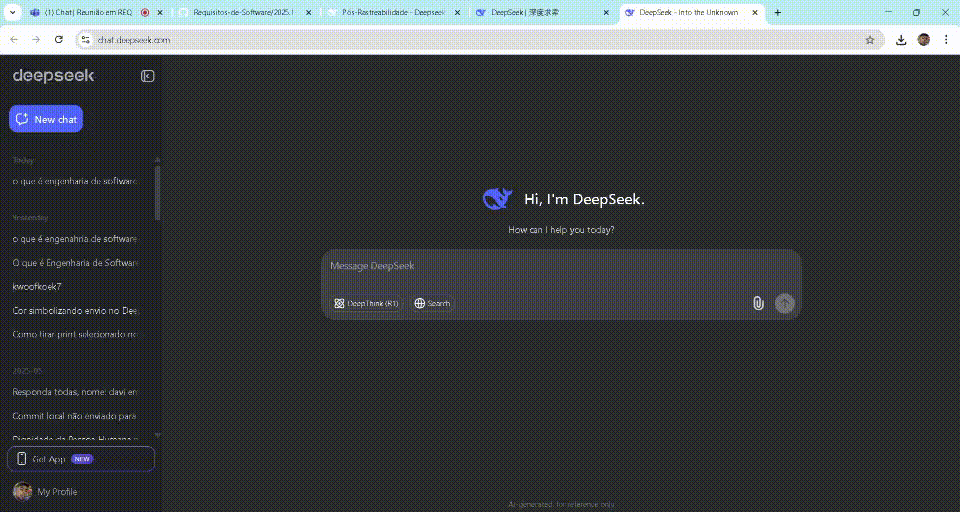The height and width of the screenshot is (512, 960).
Task: Click the My Profile avatar picture
Action: [23, 491]
